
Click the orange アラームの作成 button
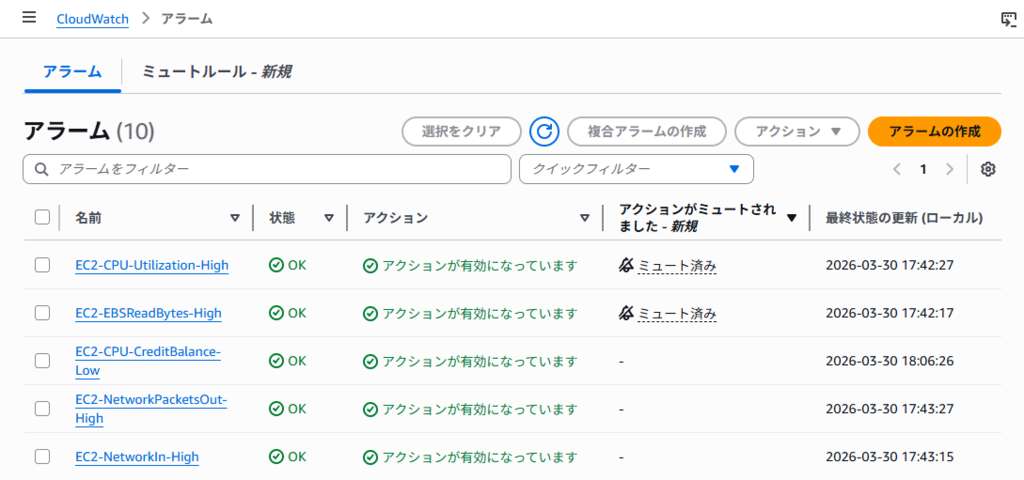[935, 131]
